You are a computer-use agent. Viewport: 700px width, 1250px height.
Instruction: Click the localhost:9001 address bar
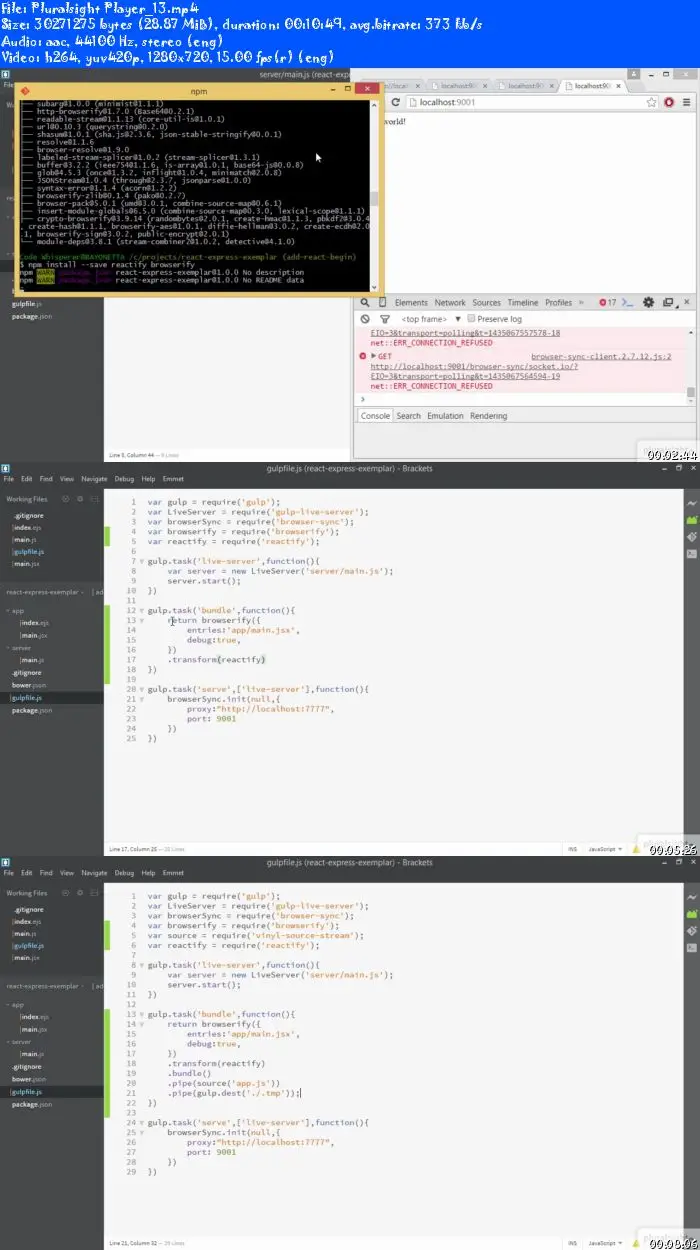(530, 102)
